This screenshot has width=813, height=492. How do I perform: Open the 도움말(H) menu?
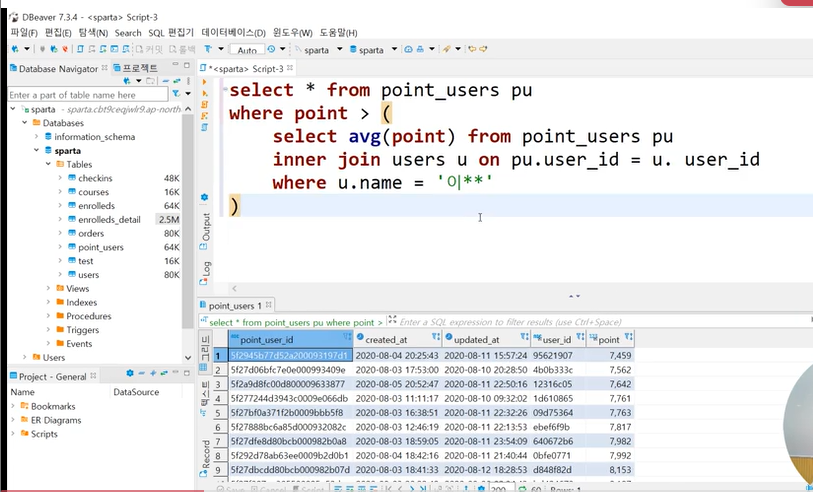[338, 33]
